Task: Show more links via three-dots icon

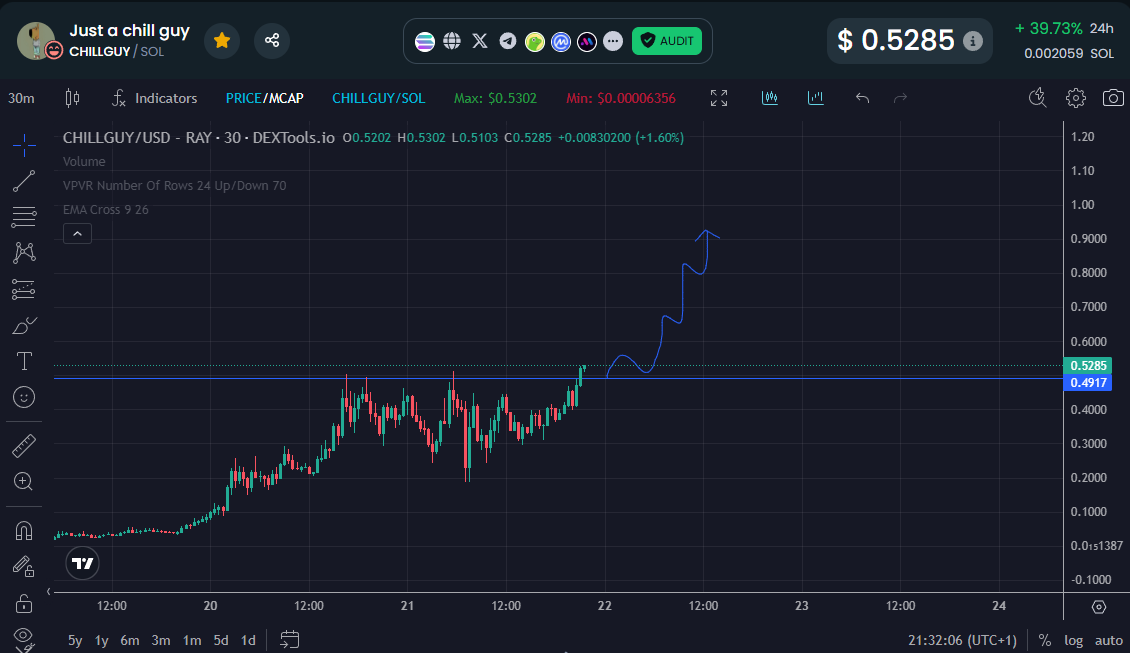Action: click(x=613, y=41)
